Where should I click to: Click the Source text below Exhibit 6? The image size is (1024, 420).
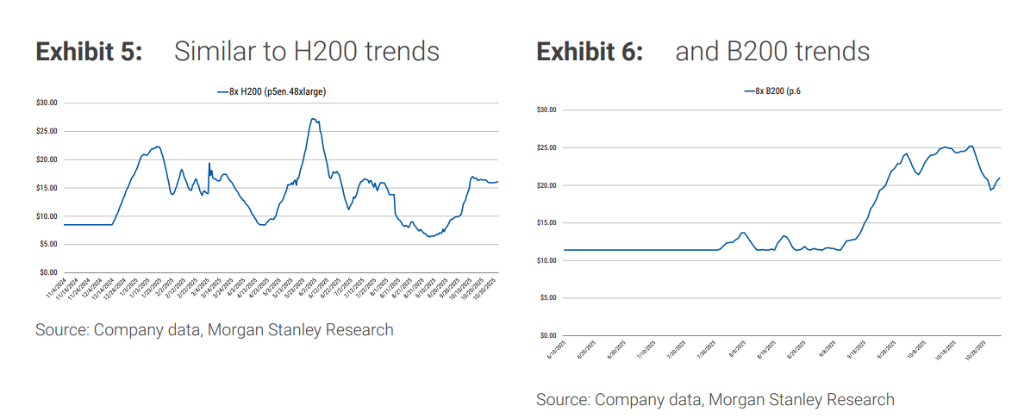715,400
